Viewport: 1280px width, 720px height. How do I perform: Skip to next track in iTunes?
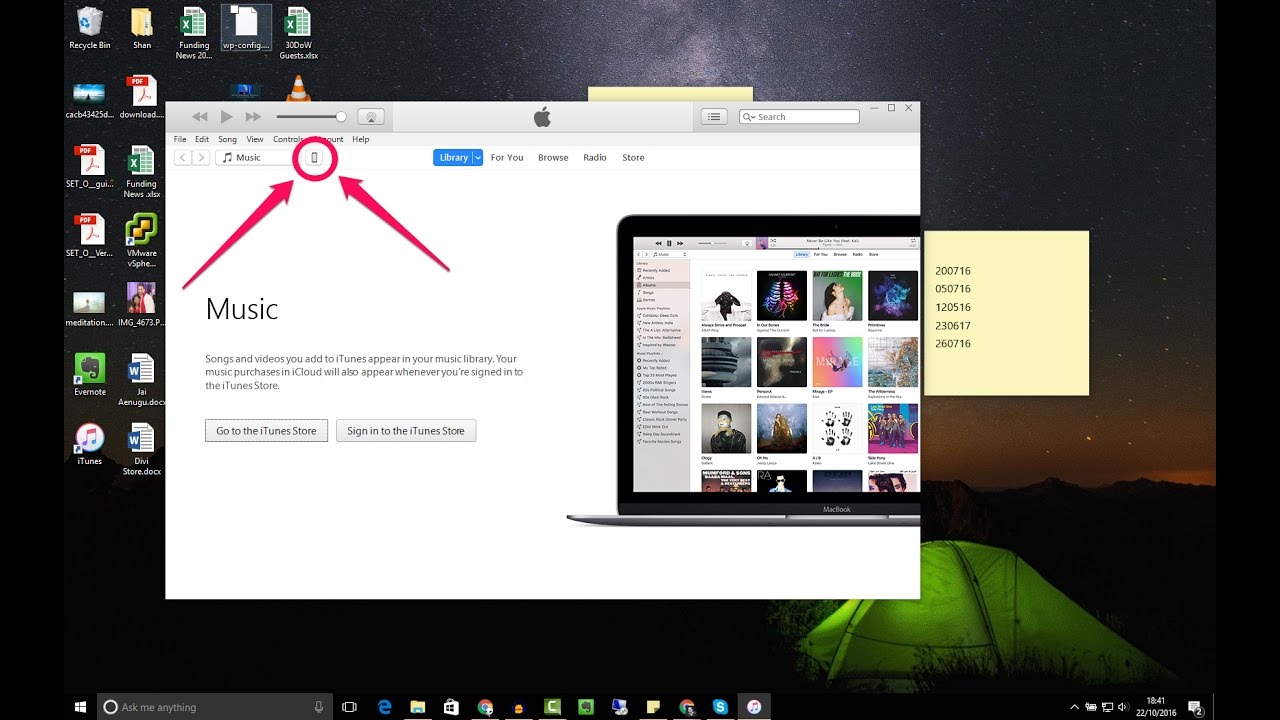(x=253, y=117)
